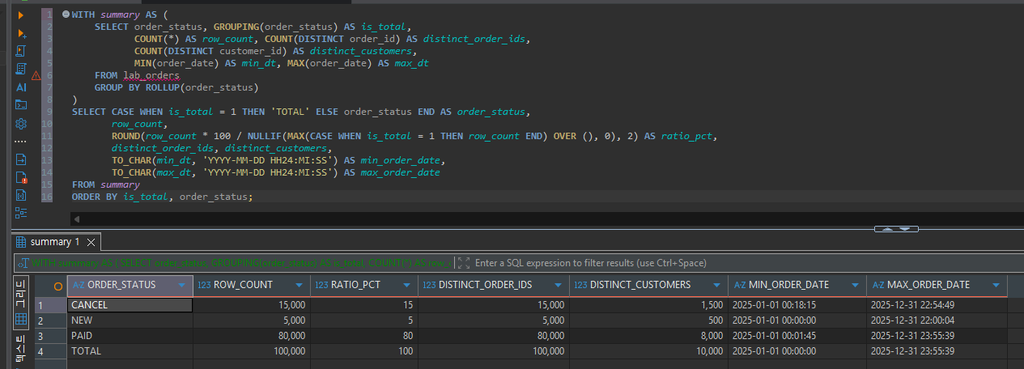Select the MAX_ORDER_DATE column header

[937, 285]
